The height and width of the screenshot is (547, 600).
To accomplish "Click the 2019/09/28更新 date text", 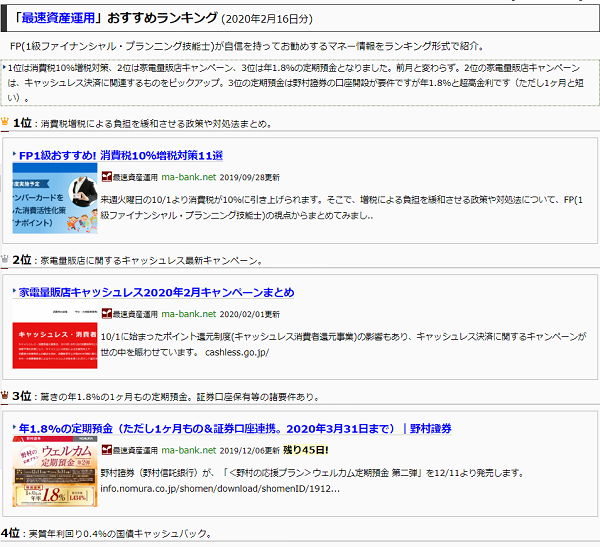I will (x=249, y=178).
